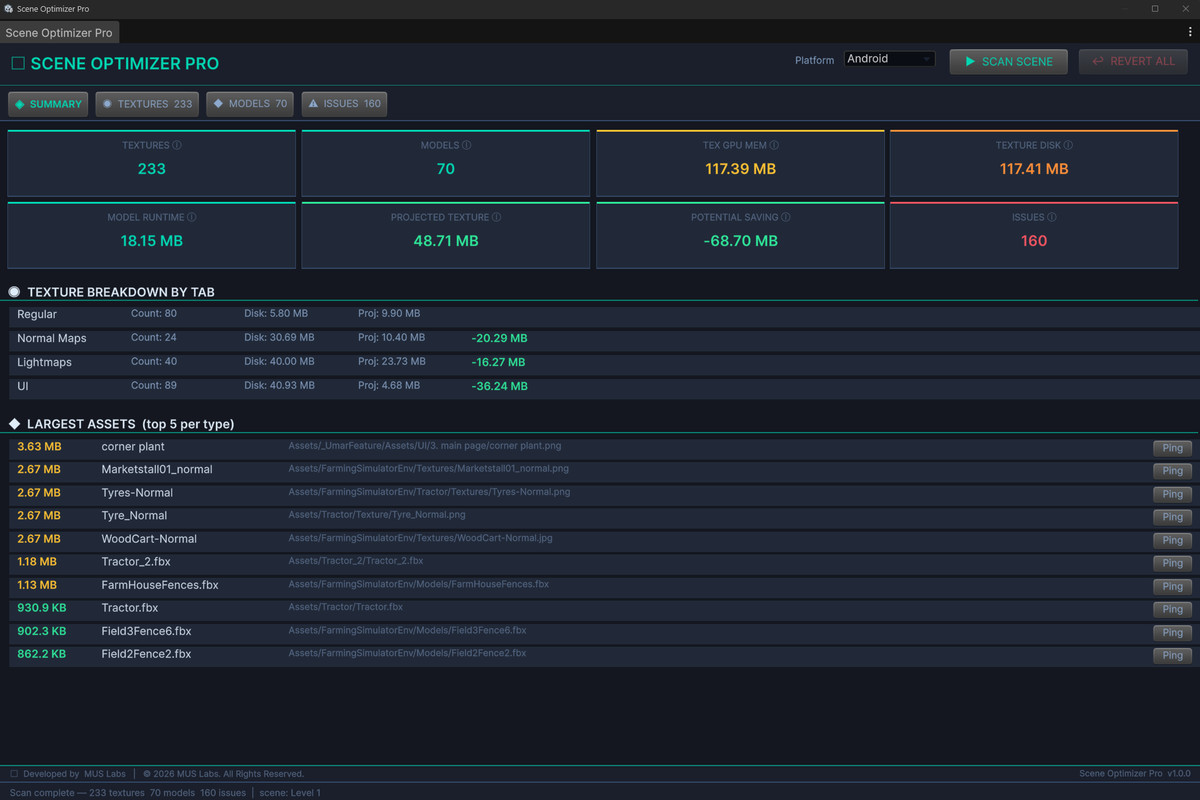This screenshot has height=800, width=1200.
Task: Open the MODELS 70 tab
Action: (250, 104)
